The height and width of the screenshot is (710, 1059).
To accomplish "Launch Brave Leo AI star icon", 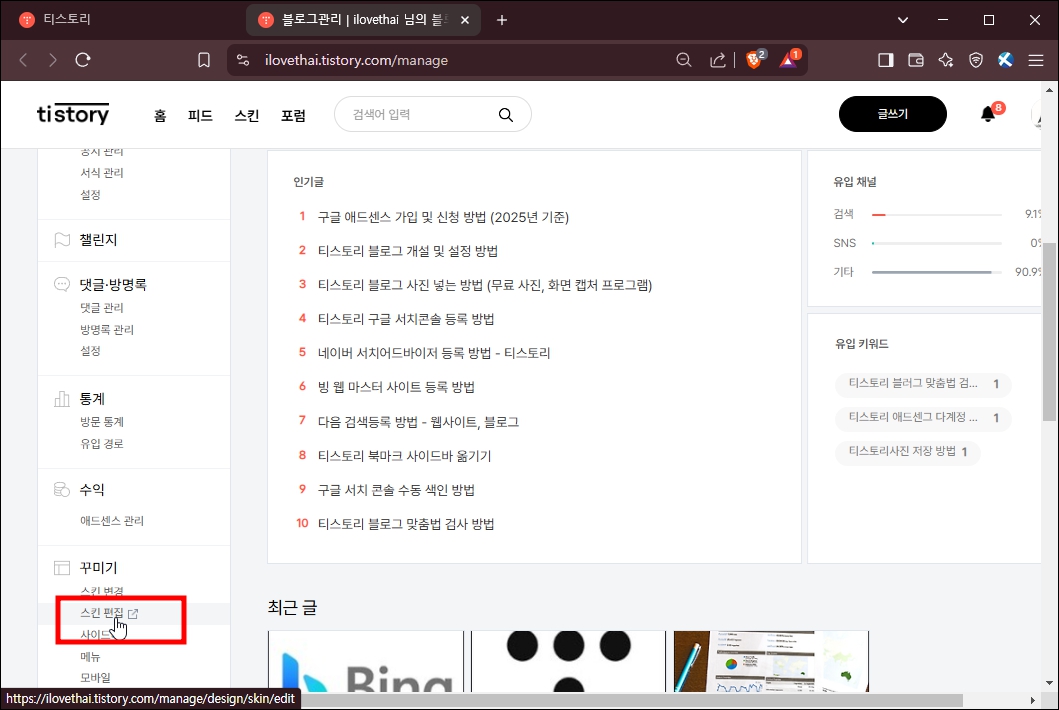I will point(946,59).
